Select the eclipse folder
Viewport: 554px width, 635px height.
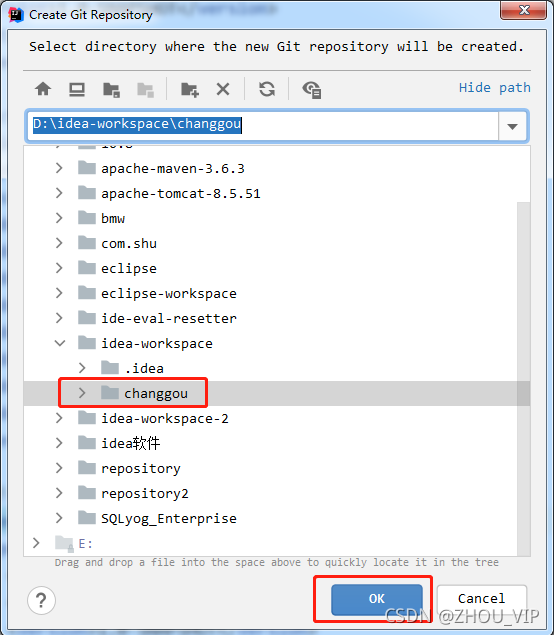(x=270, y=268)
